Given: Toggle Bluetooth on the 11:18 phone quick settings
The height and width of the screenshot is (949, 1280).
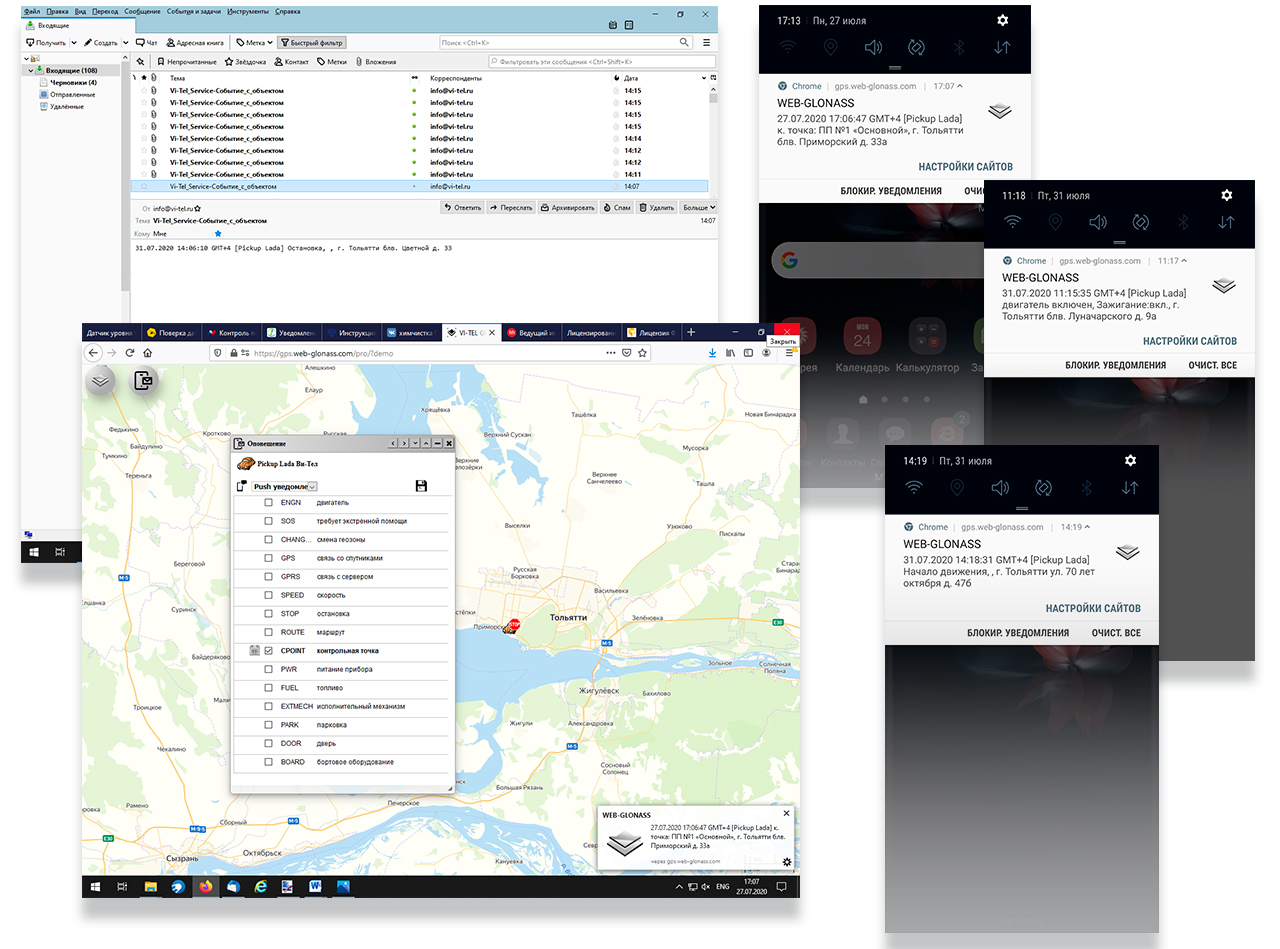Looking at the screenshot, I should (1184, 222).
